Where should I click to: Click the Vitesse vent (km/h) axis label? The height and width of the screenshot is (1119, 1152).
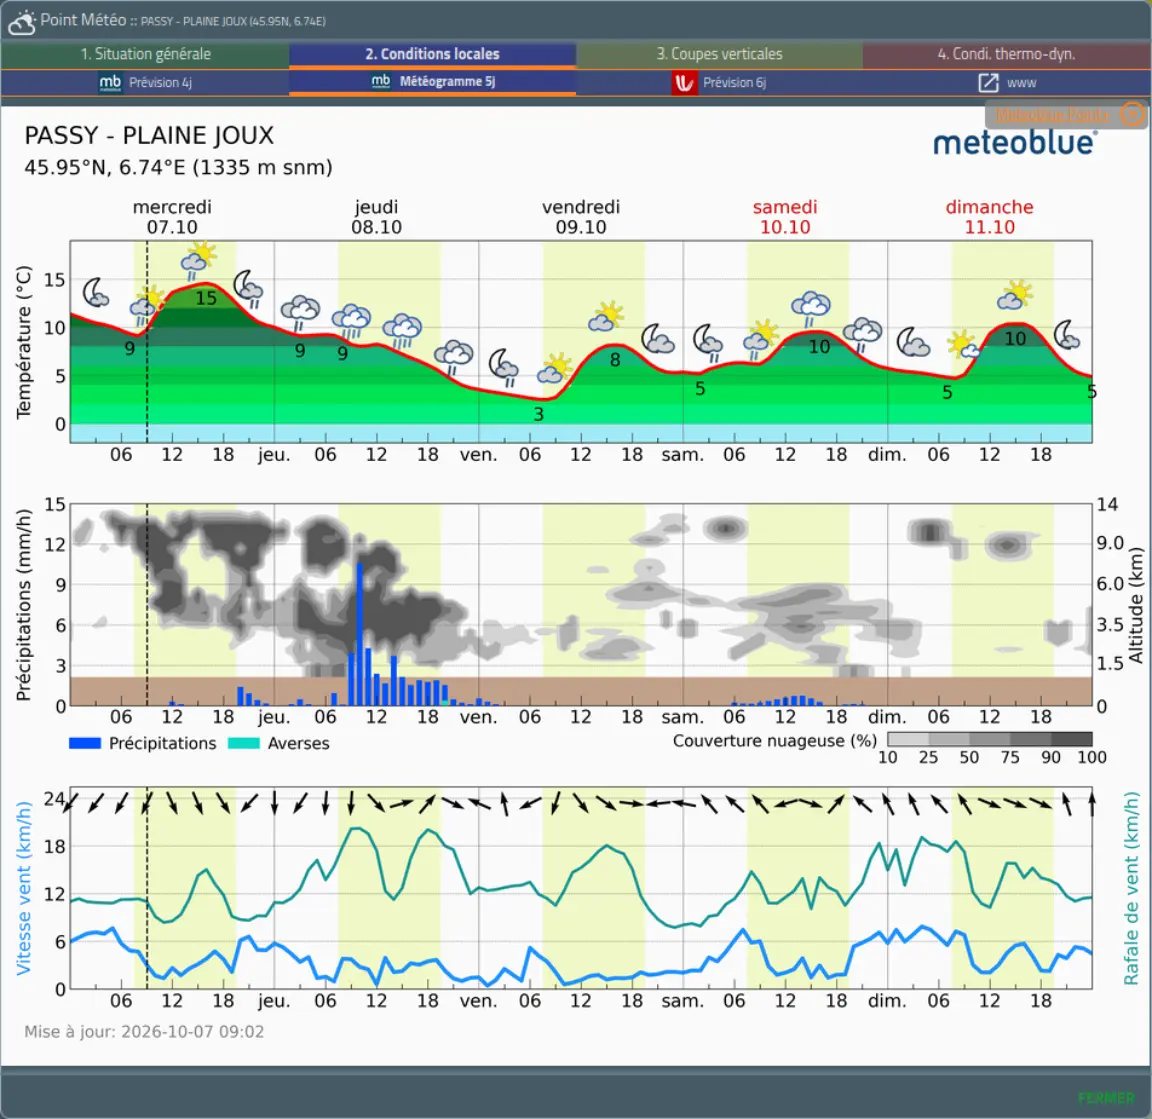click(x=24, y=888)
